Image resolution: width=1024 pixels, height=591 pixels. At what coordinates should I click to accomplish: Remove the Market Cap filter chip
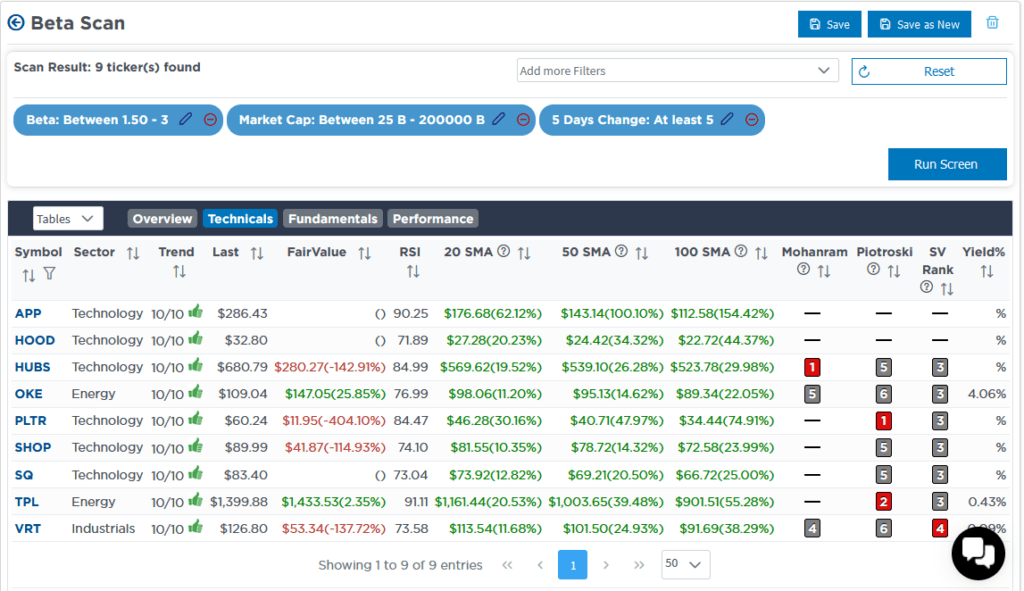[523, 120]
